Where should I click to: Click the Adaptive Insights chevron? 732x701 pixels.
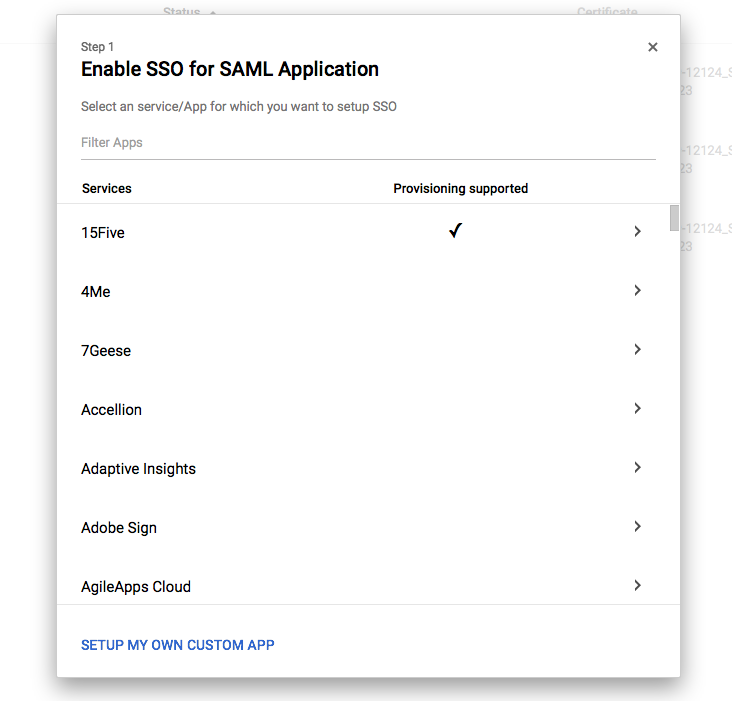(637, 468)
